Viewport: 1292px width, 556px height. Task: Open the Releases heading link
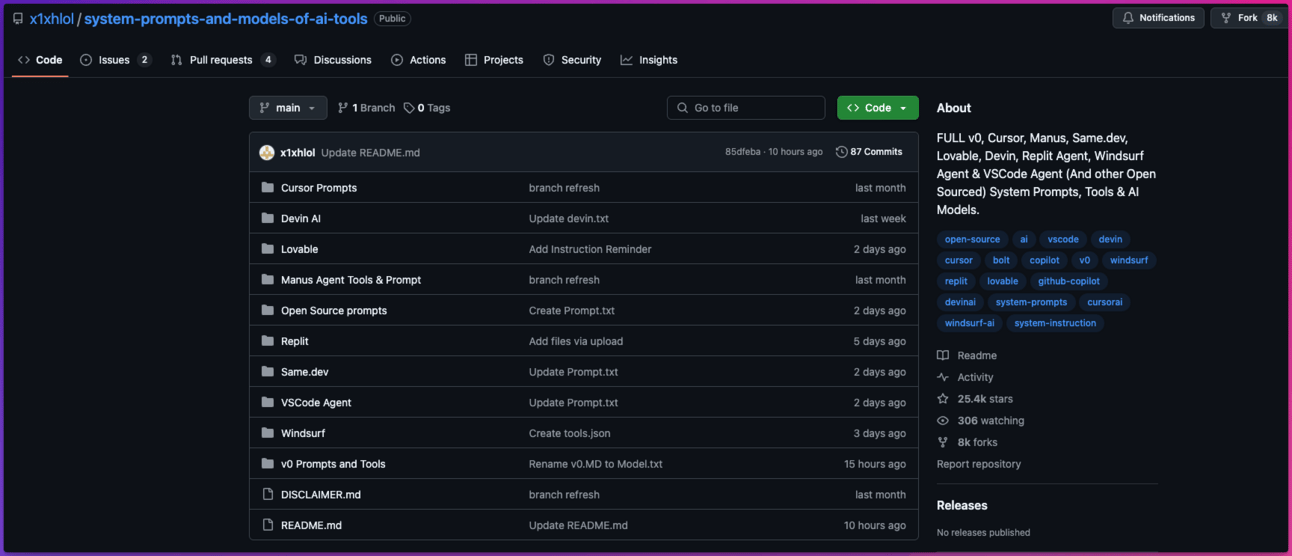pos(962,505)
